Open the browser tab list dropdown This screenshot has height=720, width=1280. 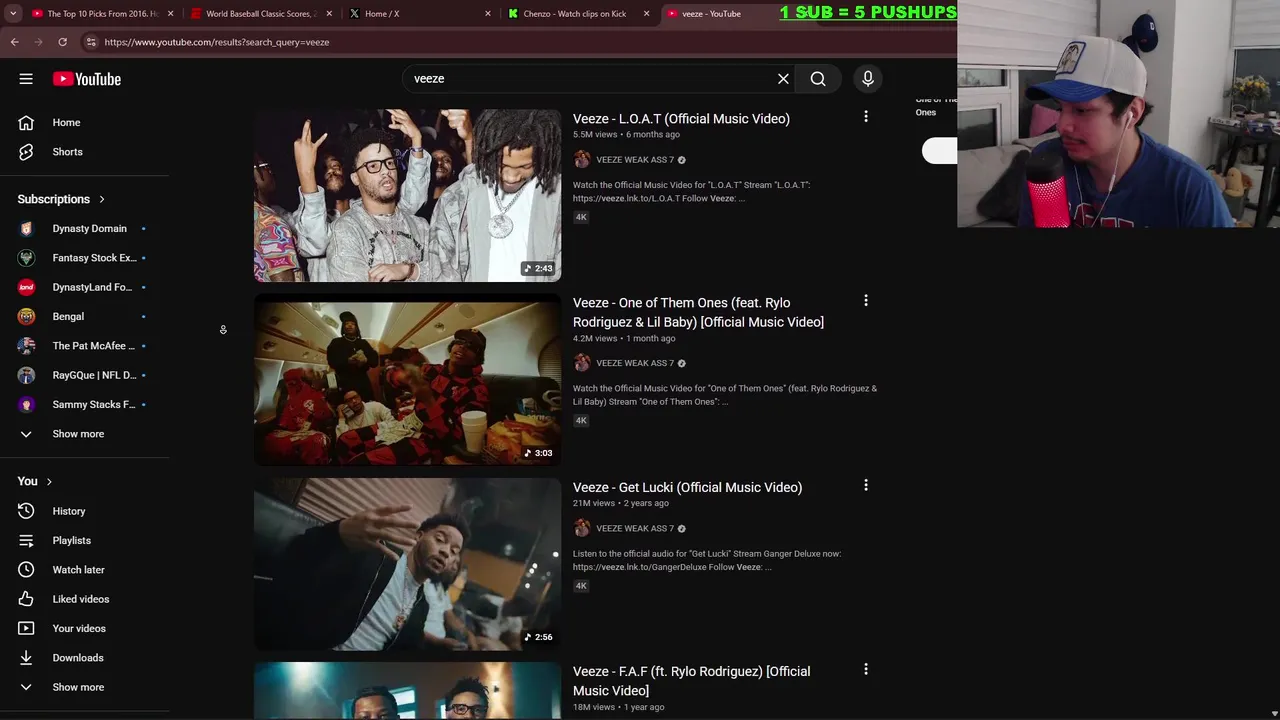pos(12,14)
